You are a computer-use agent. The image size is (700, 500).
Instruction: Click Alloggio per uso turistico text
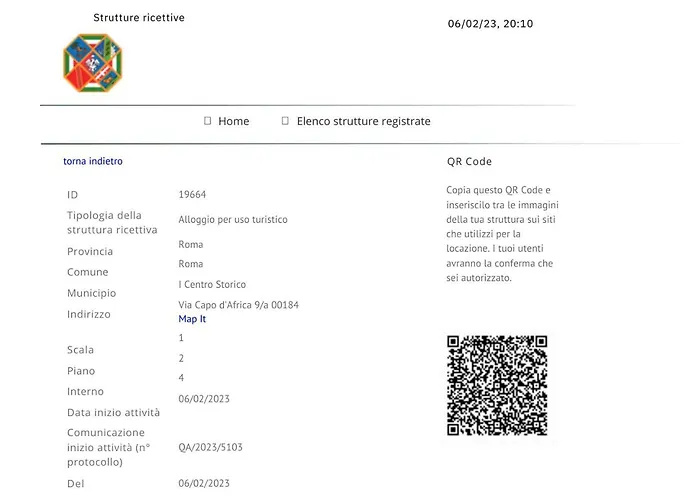coord(233,219)
